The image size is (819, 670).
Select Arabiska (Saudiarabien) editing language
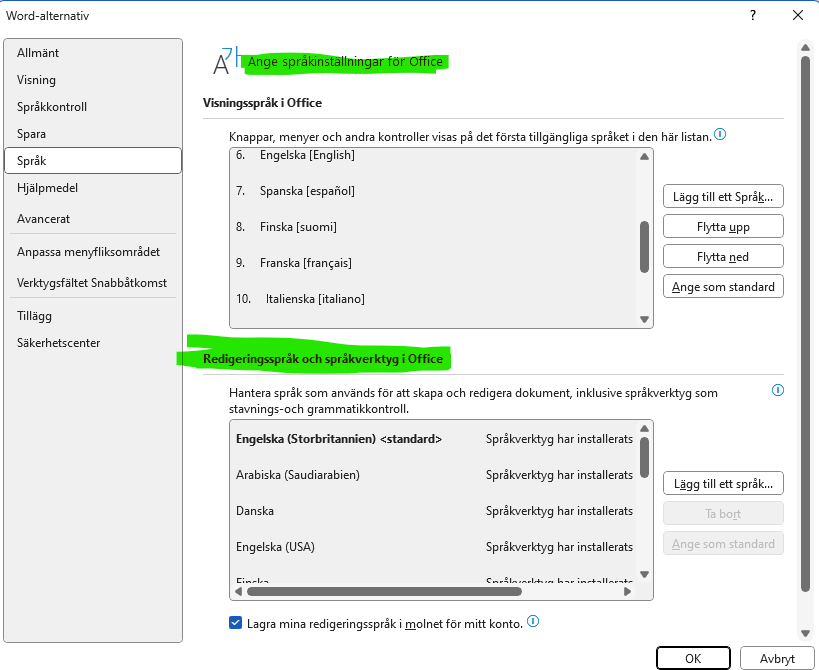tap(434, 475)
